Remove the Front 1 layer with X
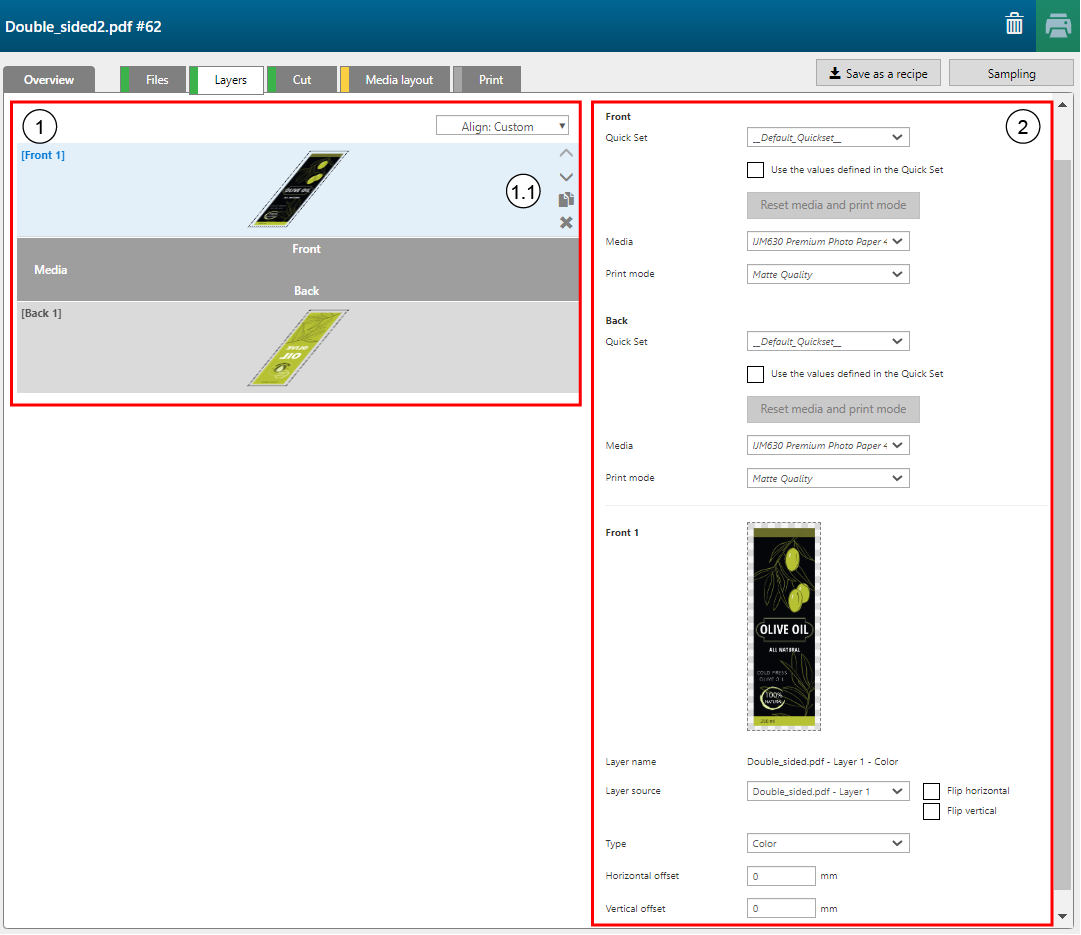Image resolution: width=1081 pixels, height=935 pixels. (566, 222)
